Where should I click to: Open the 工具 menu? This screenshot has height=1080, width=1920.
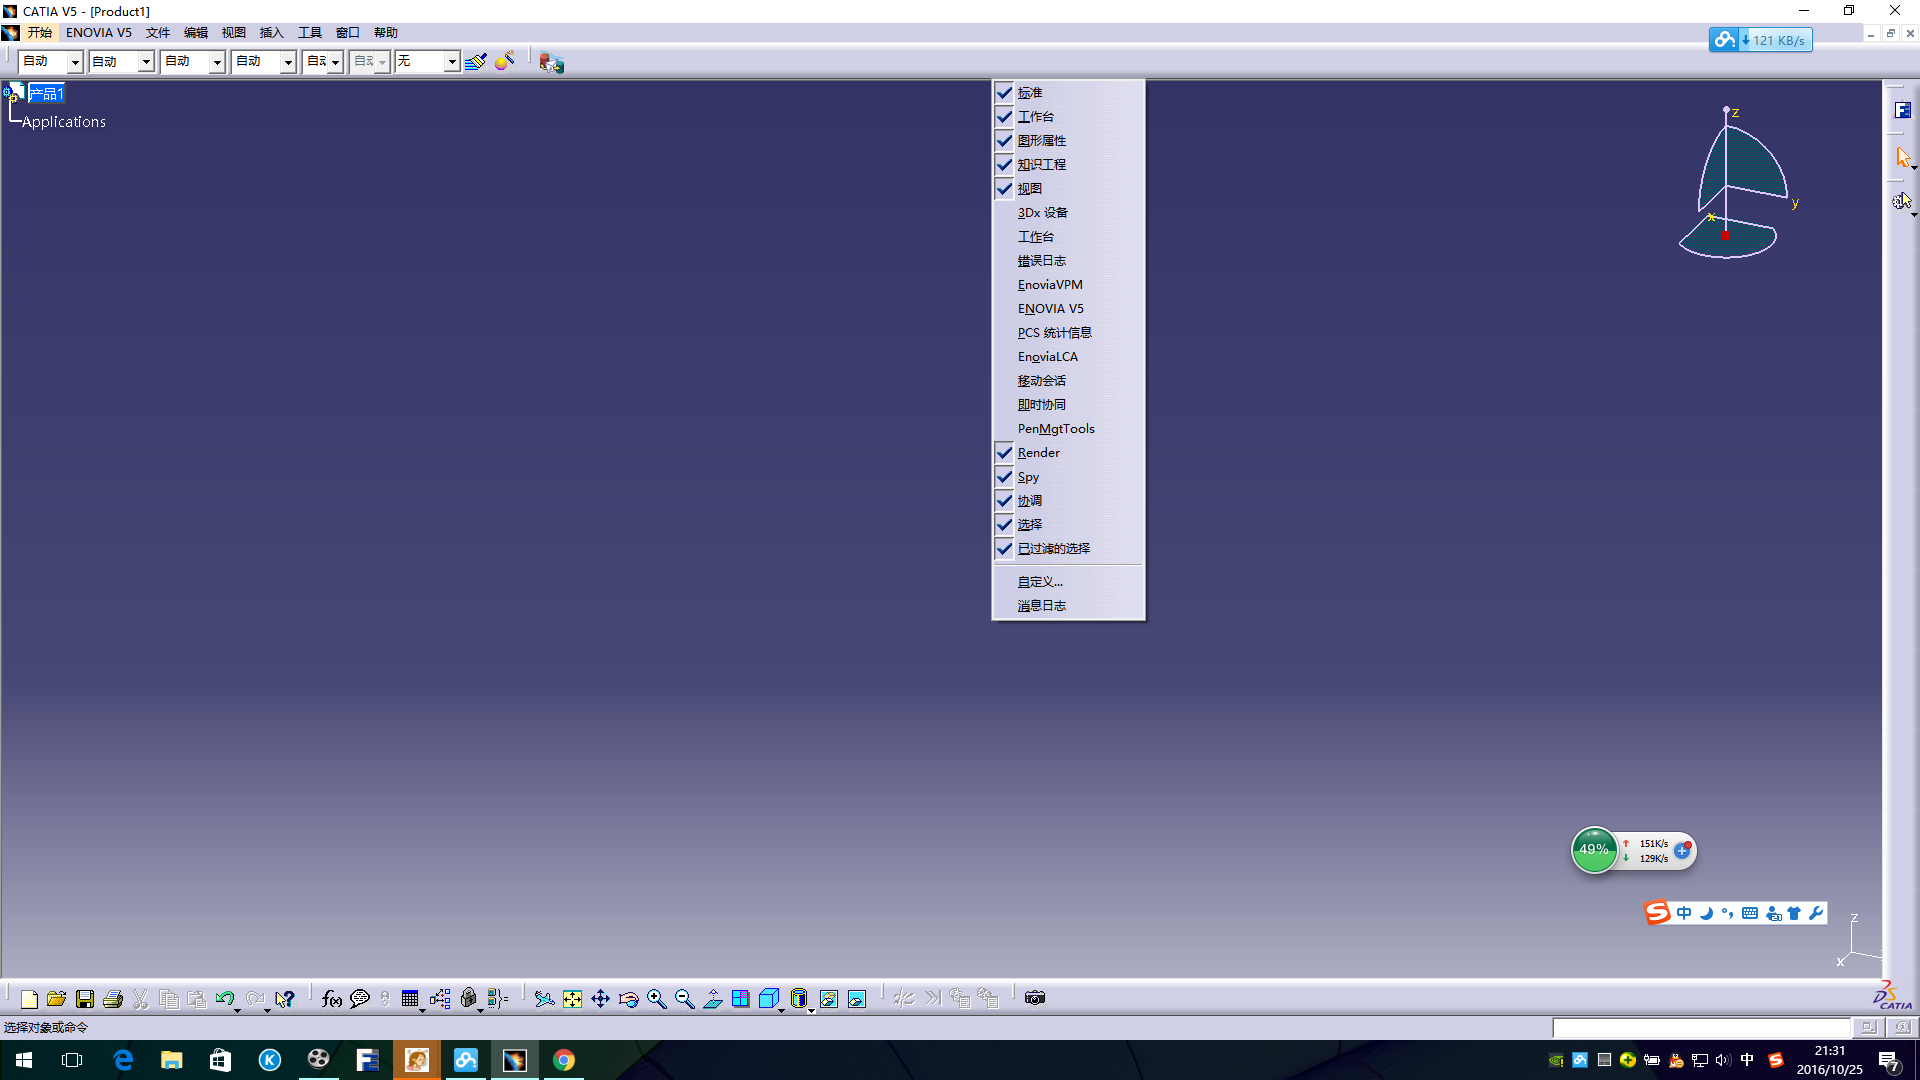pos(309,33)
